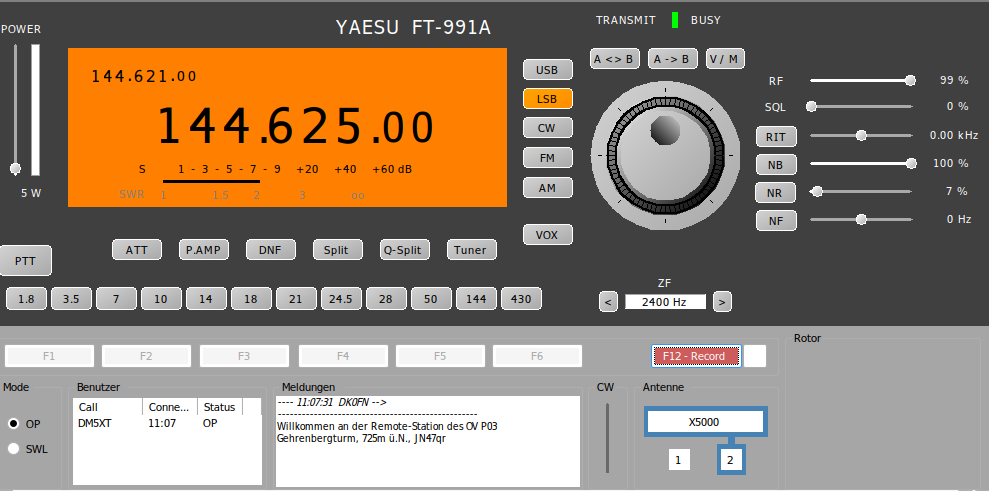
Task: Toggle the ATT attenuator
Action: coord(137,250)
